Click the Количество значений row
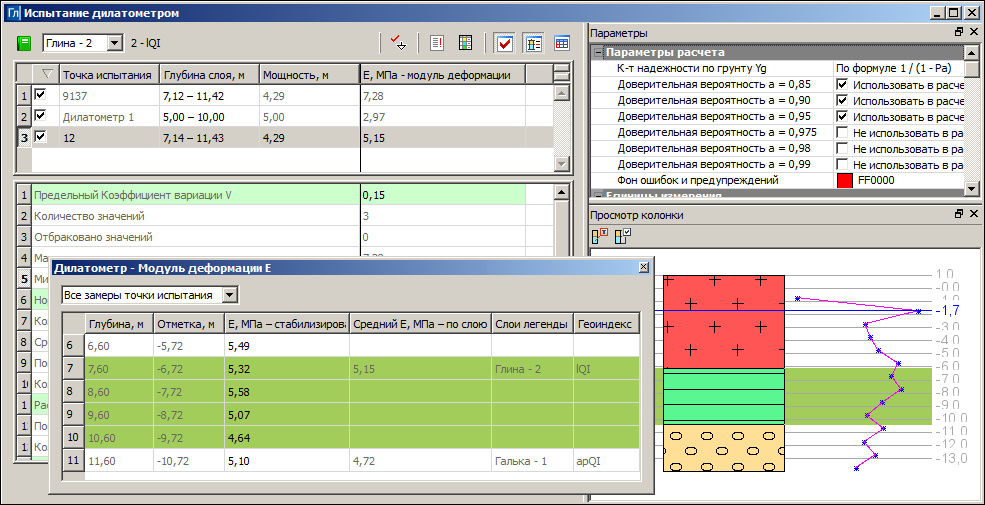The height and width of the screenshot is (505, 985). pos(278,216)
